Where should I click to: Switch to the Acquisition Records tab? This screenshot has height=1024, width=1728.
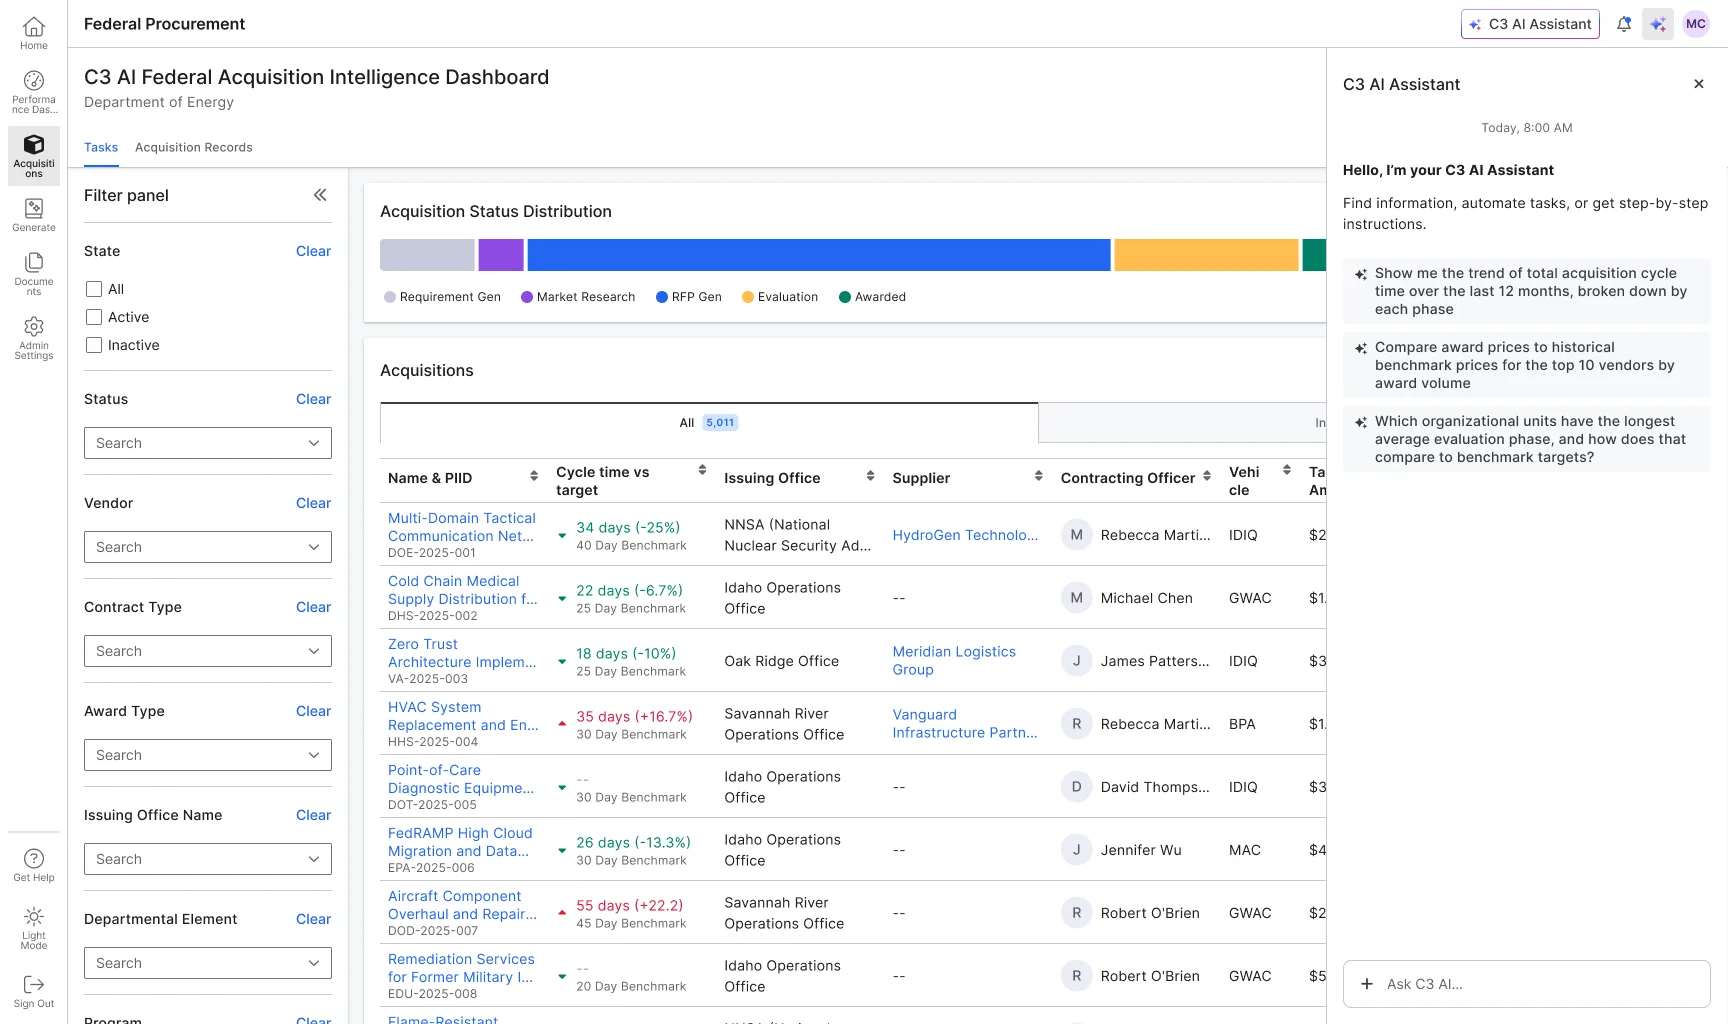(x=194, y=147)
